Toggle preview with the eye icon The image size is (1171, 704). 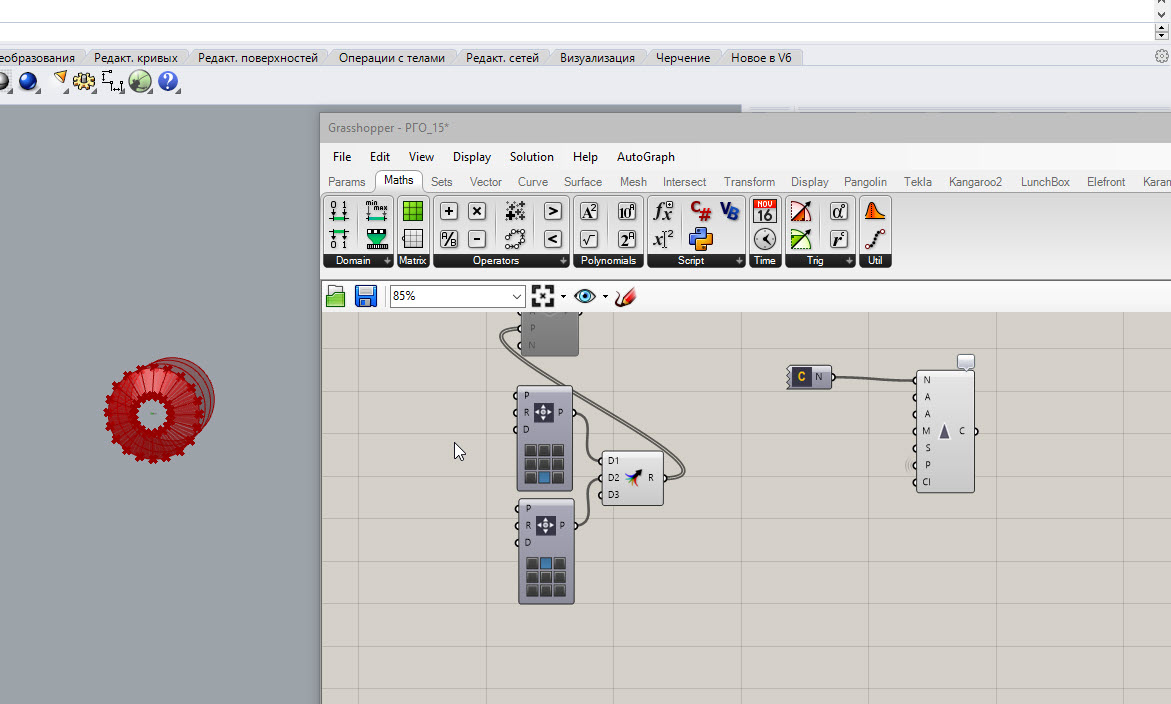coord(585,296)
